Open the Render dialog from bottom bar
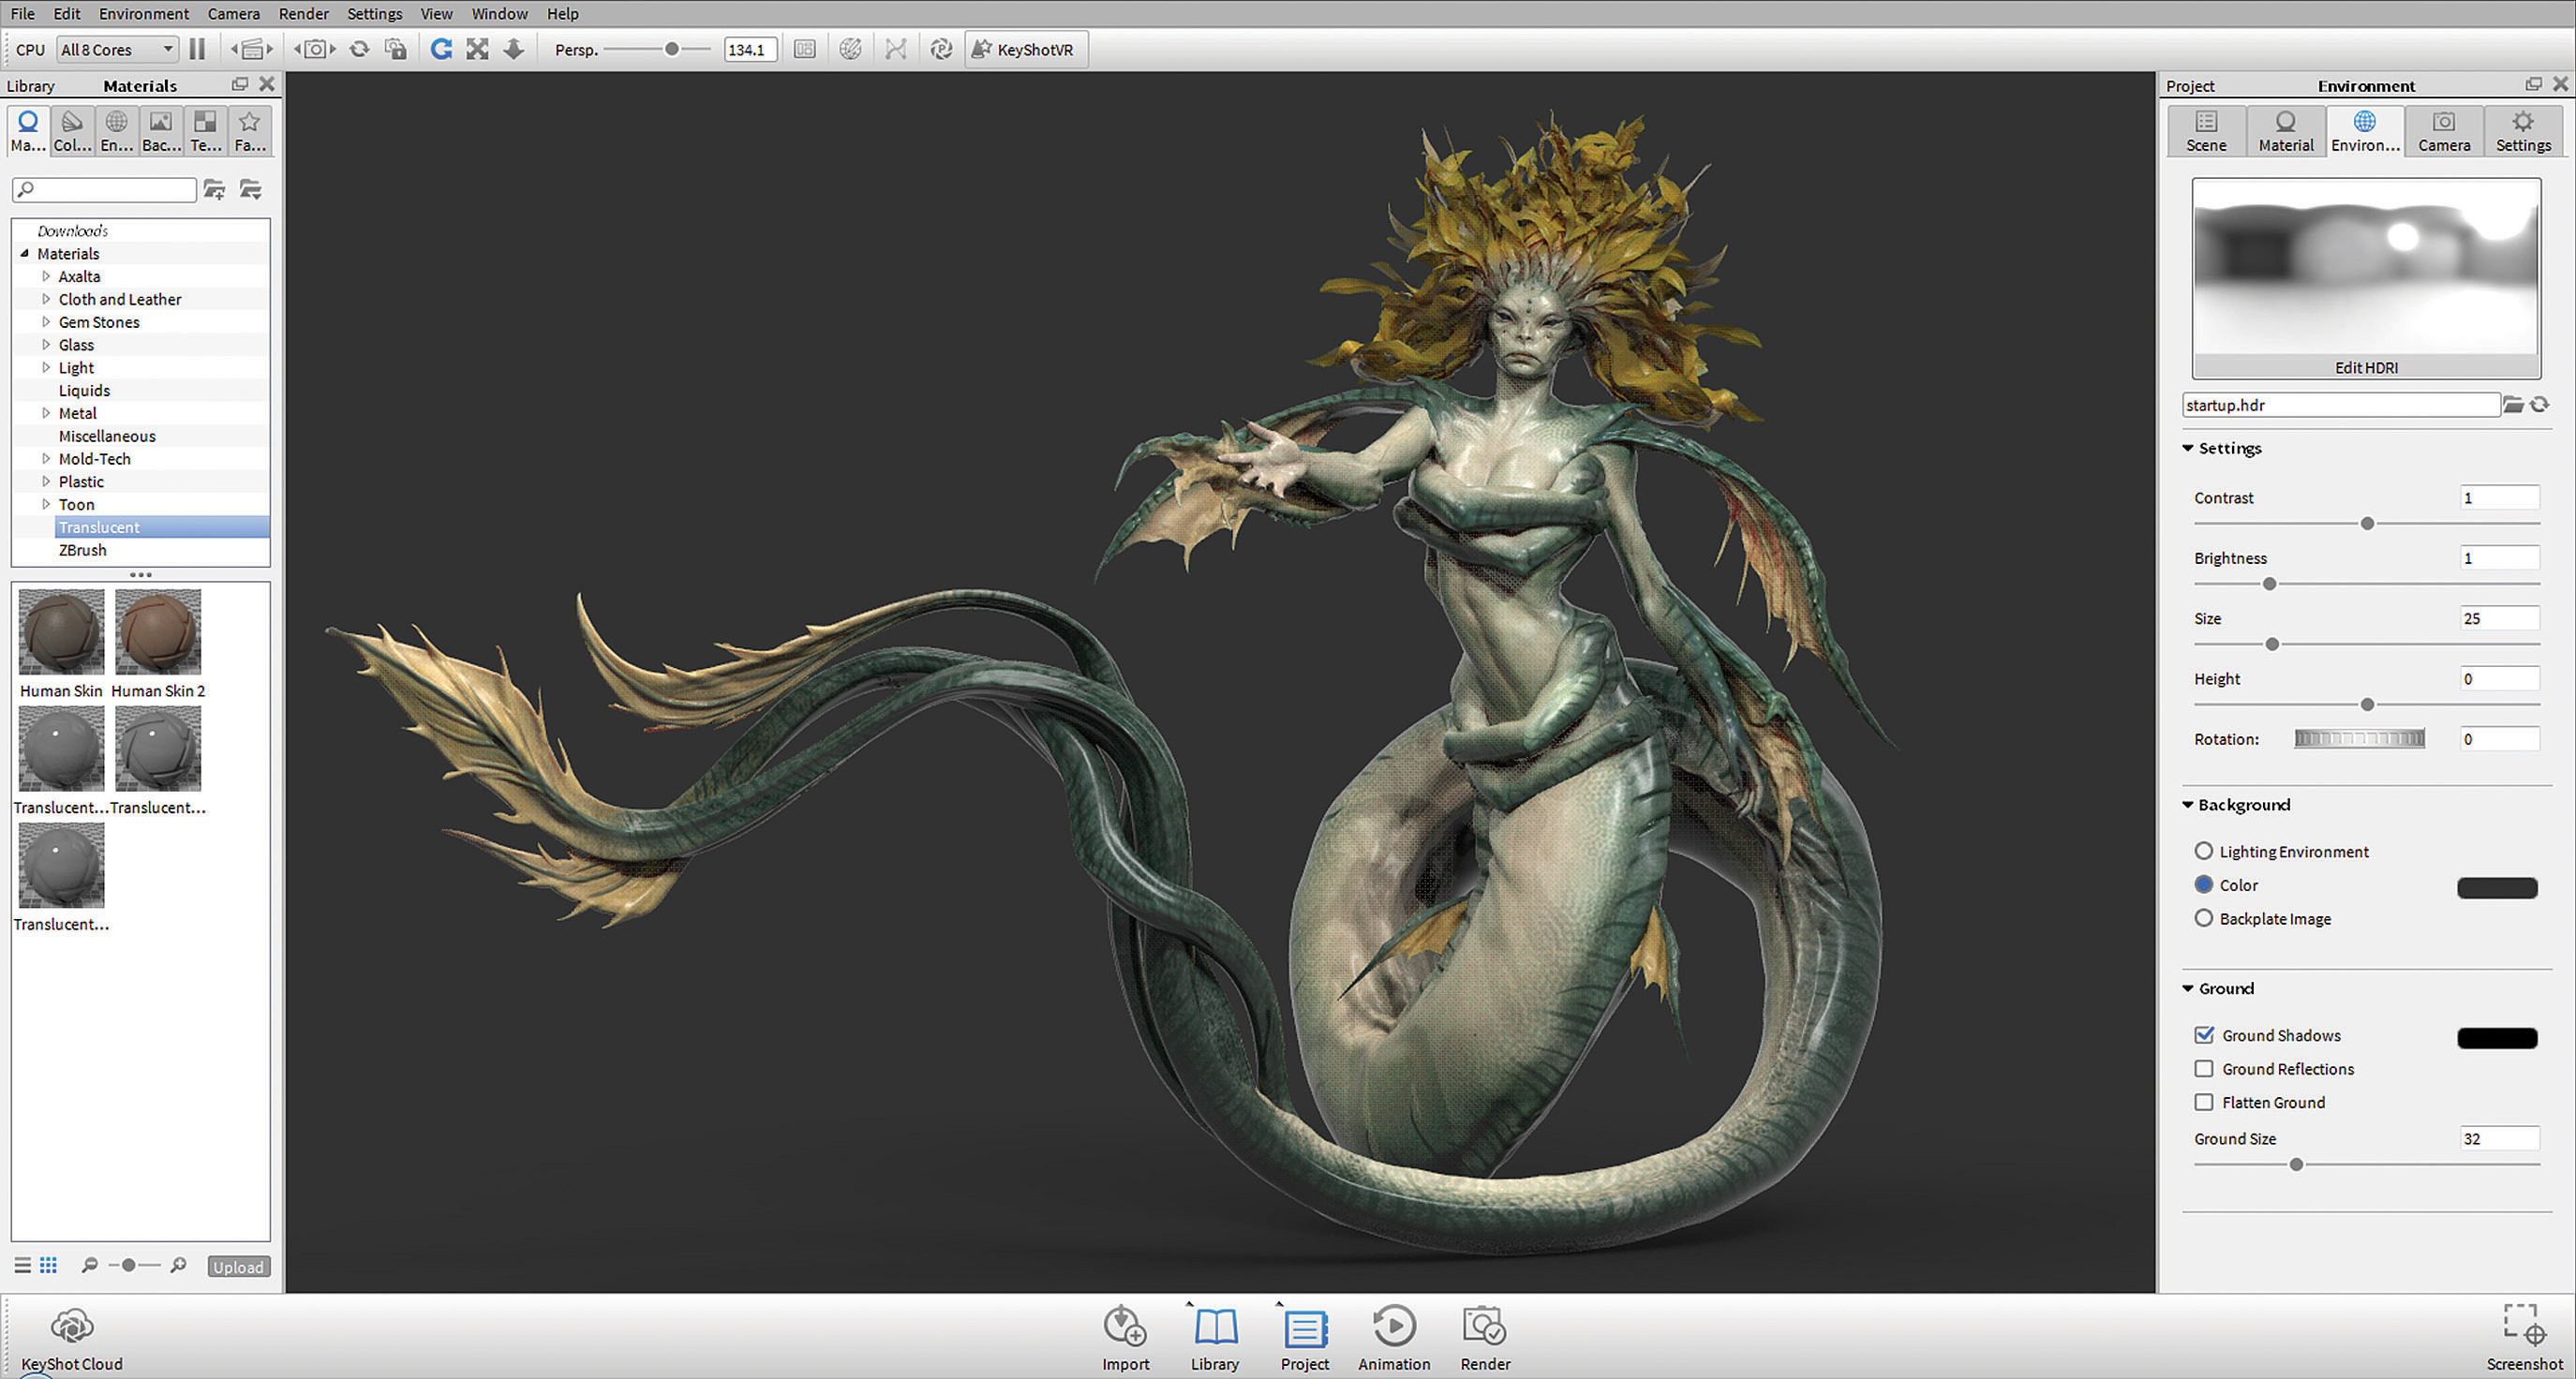Viewport: 2576px width, 1379px height. (x=1485, y=1338)
